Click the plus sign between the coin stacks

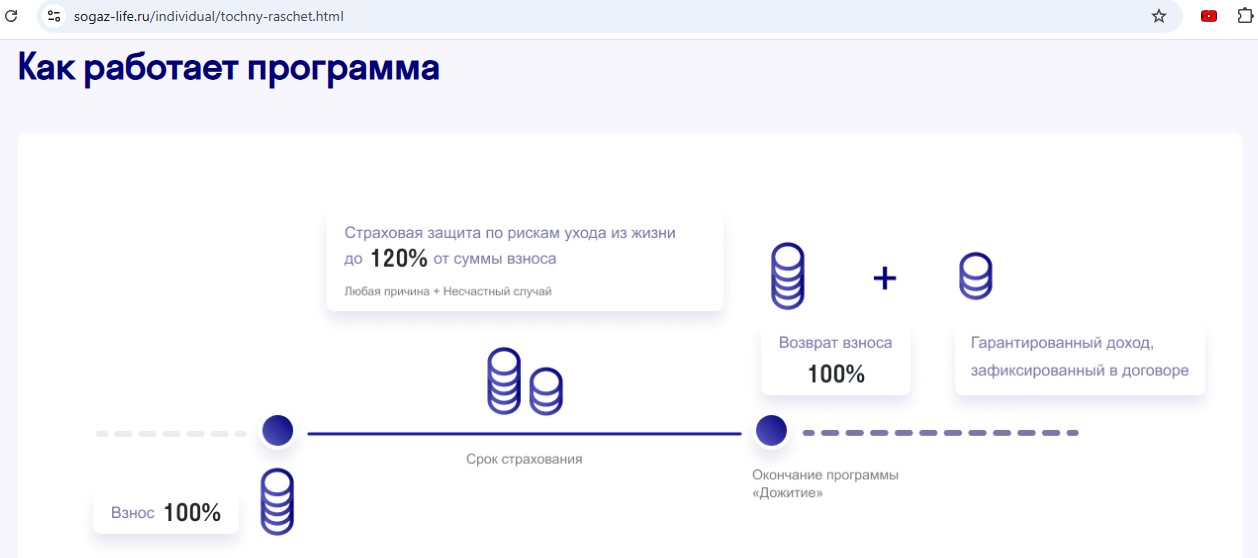click(x=884, y=278)
